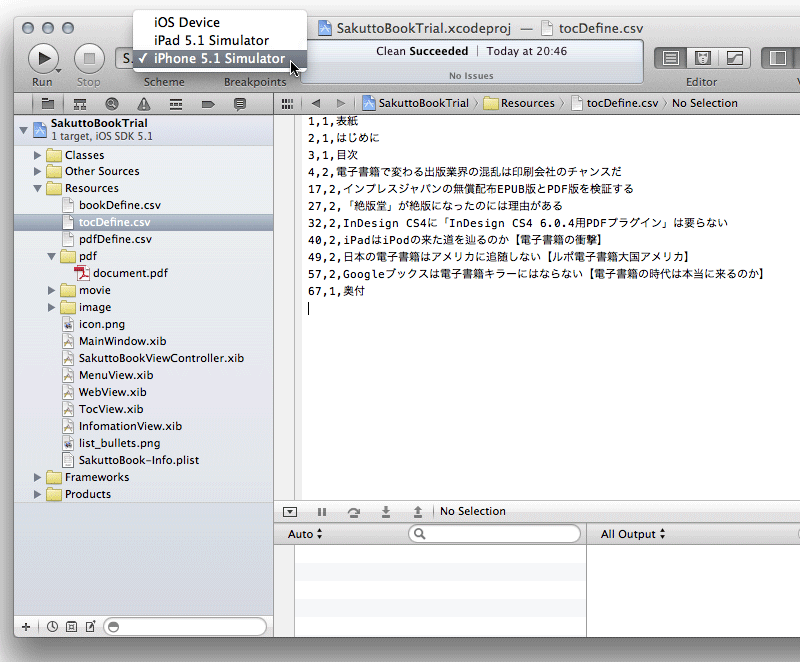This screenshot has width=800, height=662.
Task: Click tocDefine.csv in jump bar
Action: [615, 103]
